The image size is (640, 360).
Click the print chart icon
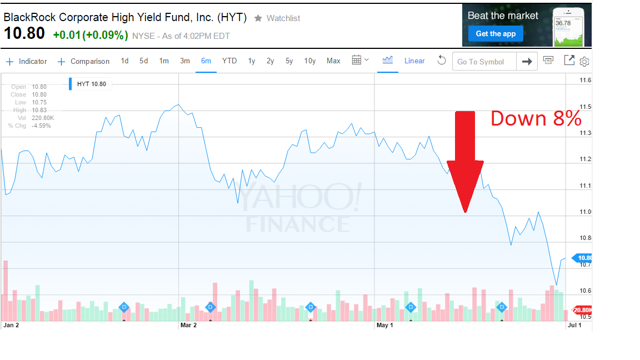point(548,60)
